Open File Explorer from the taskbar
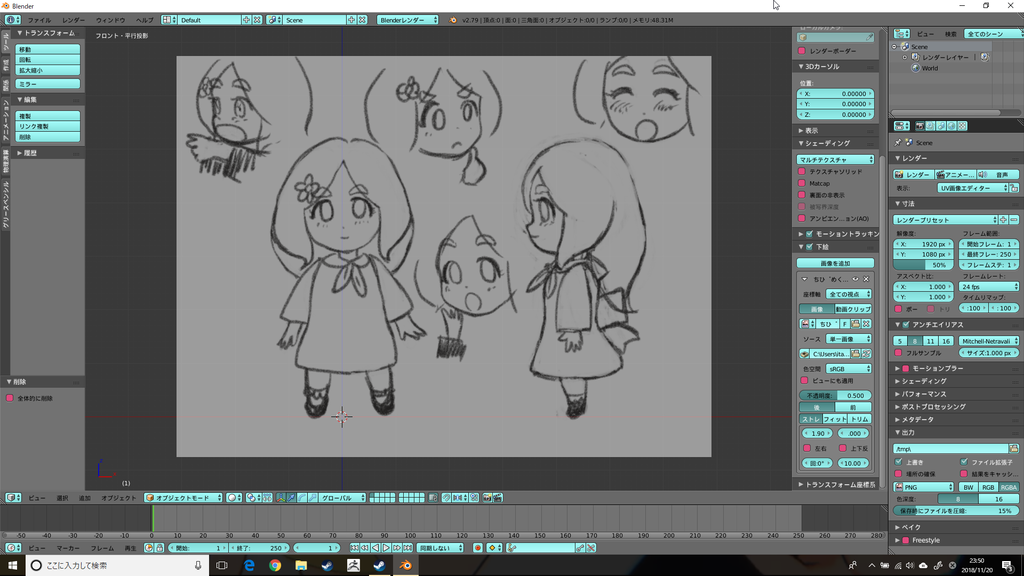This screenshot has width=1024, height=576. tap(301, 566)
